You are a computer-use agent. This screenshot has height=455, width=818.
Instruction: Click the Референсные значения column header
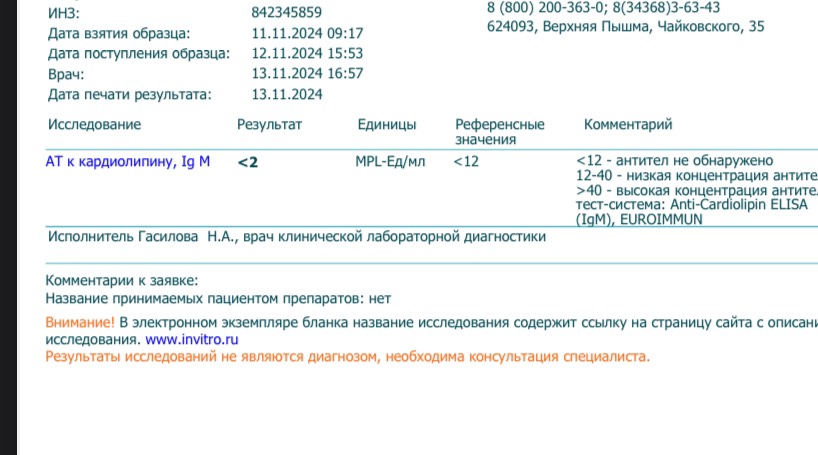499,132
